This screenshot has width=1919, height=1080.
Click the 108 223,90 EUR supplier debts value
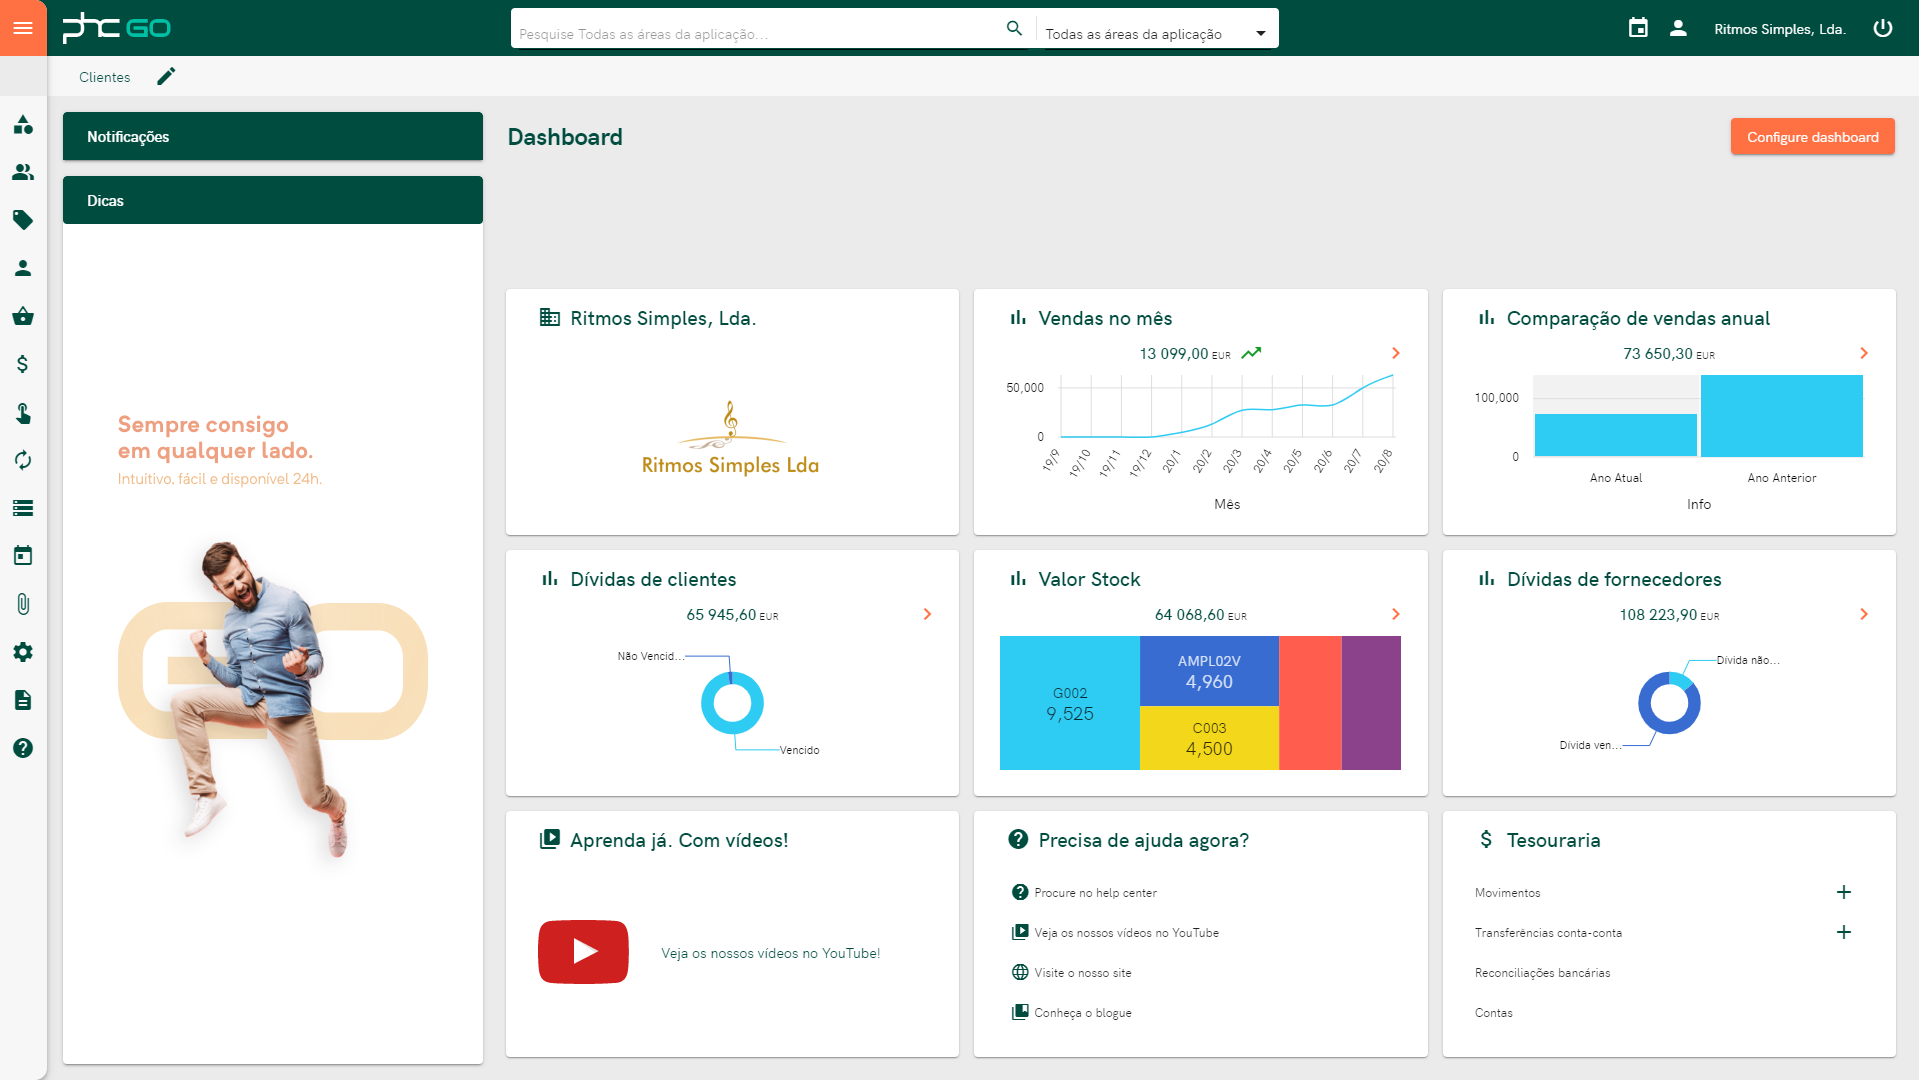[1669, 615]
